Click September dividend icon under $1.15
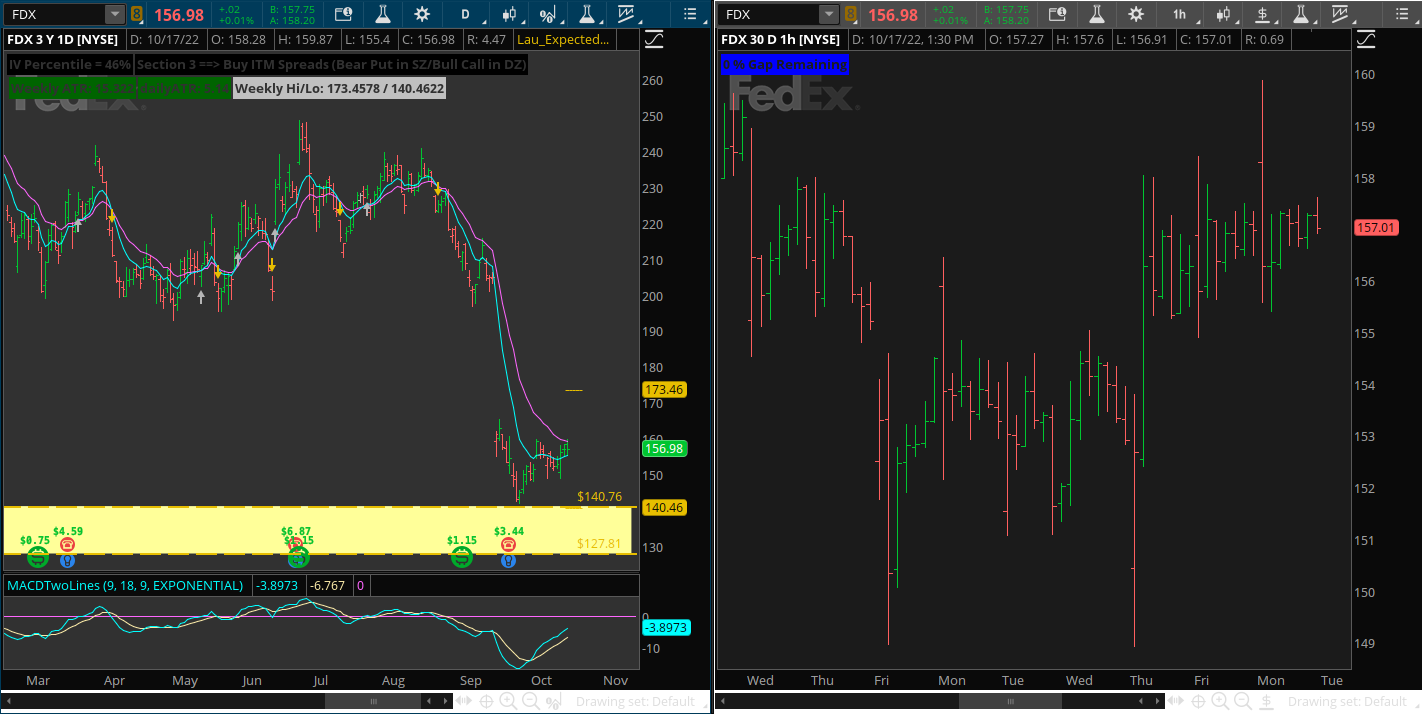Screen dimensions: 1423x714 pos(461,558)
